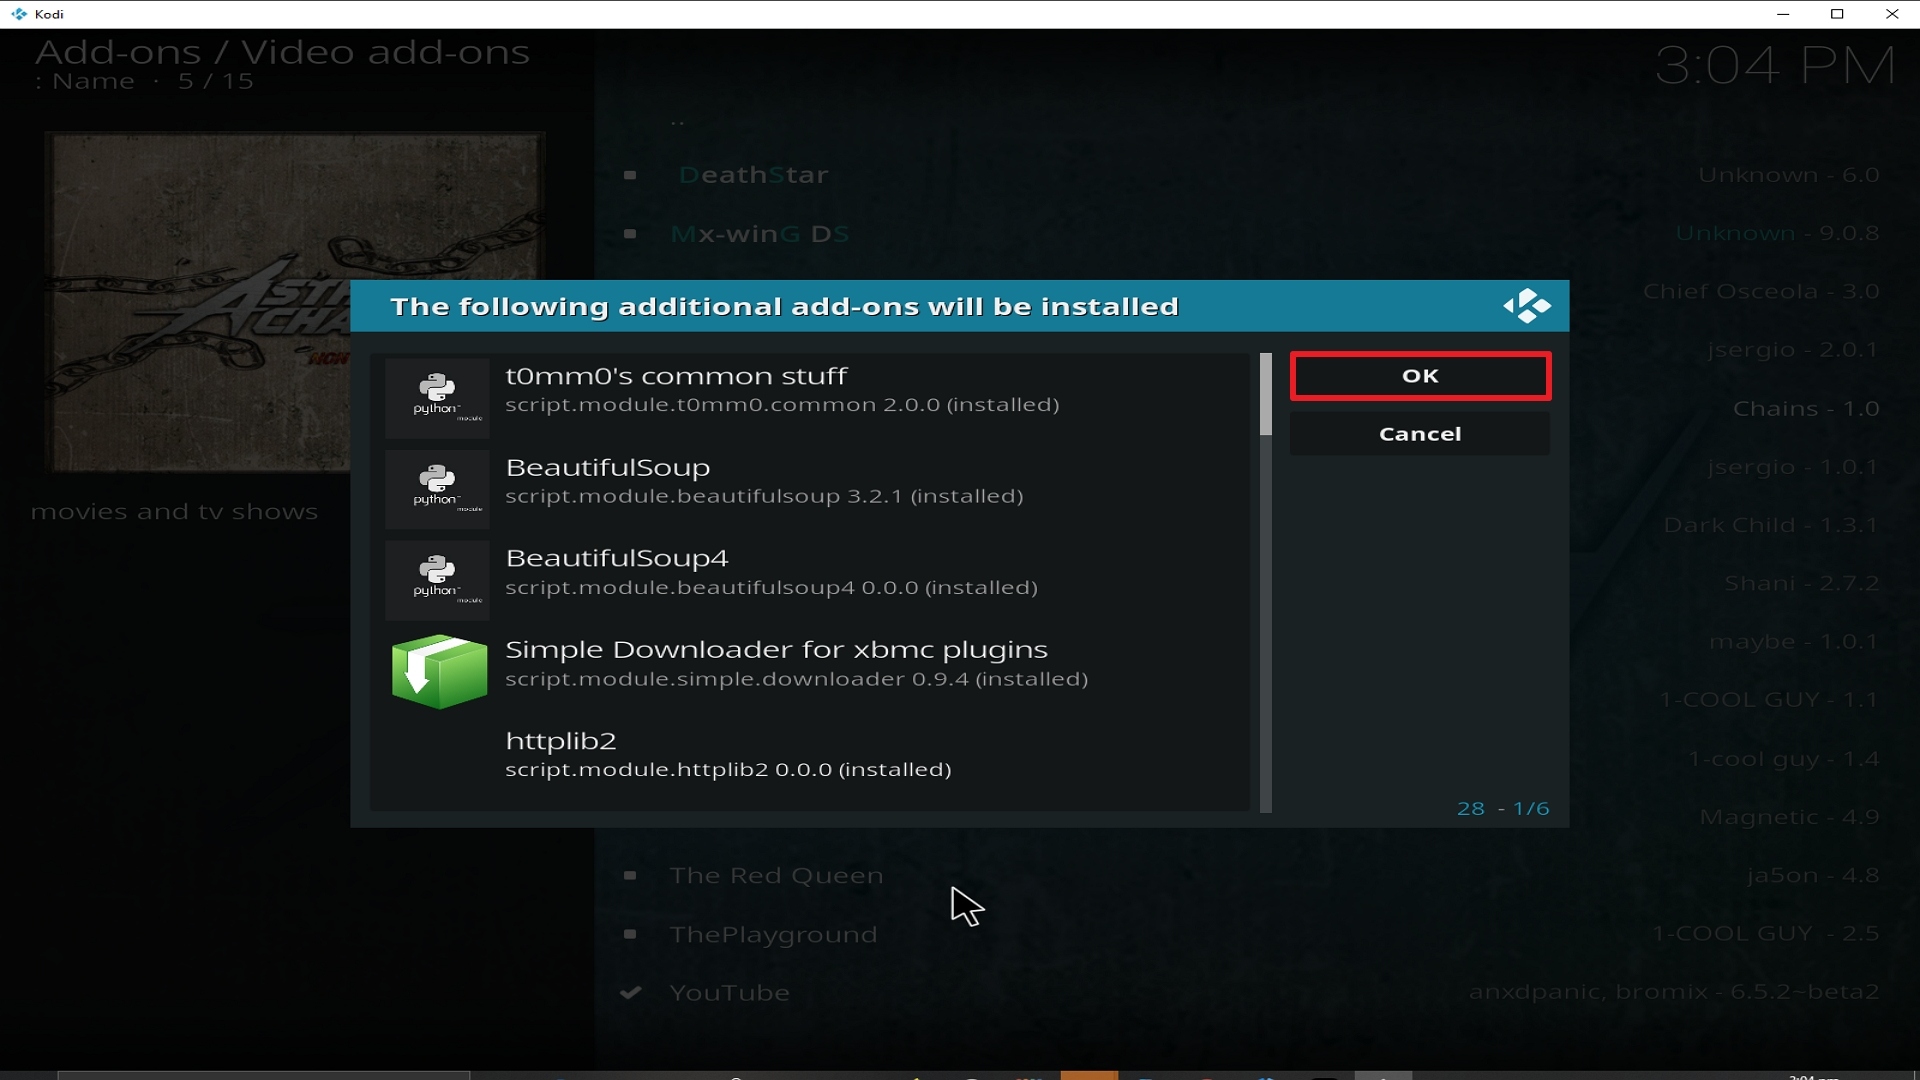This screenshot has width=1920, height=1080.
Task: Open the YouTube add-on entry
Action: 729,993
